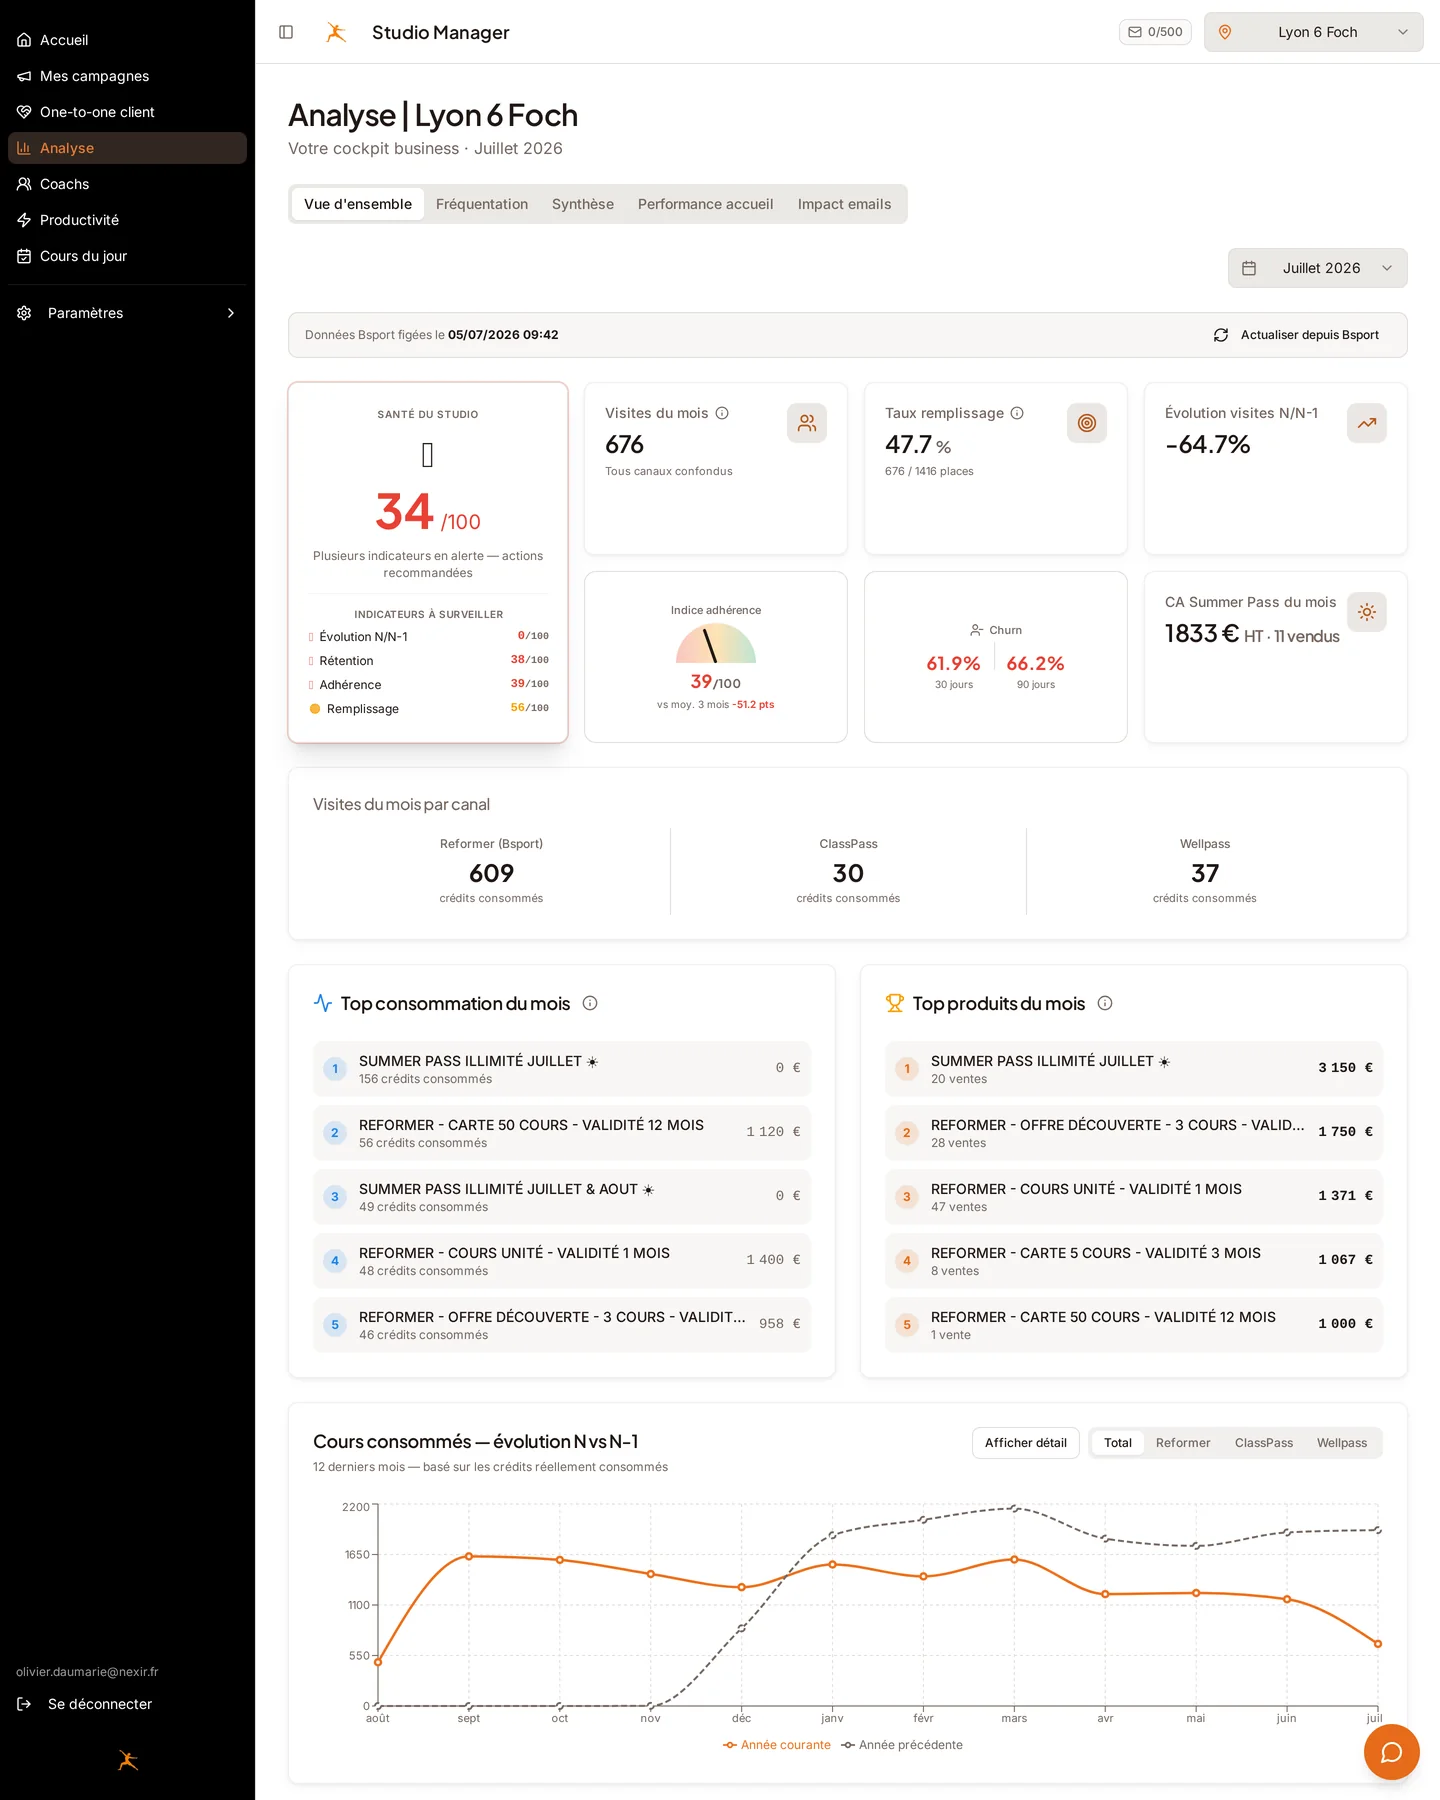Click olivier.daumarie@nexir.fr account email
This screenshot has height=1800, width=1440.
[87, 1672]
